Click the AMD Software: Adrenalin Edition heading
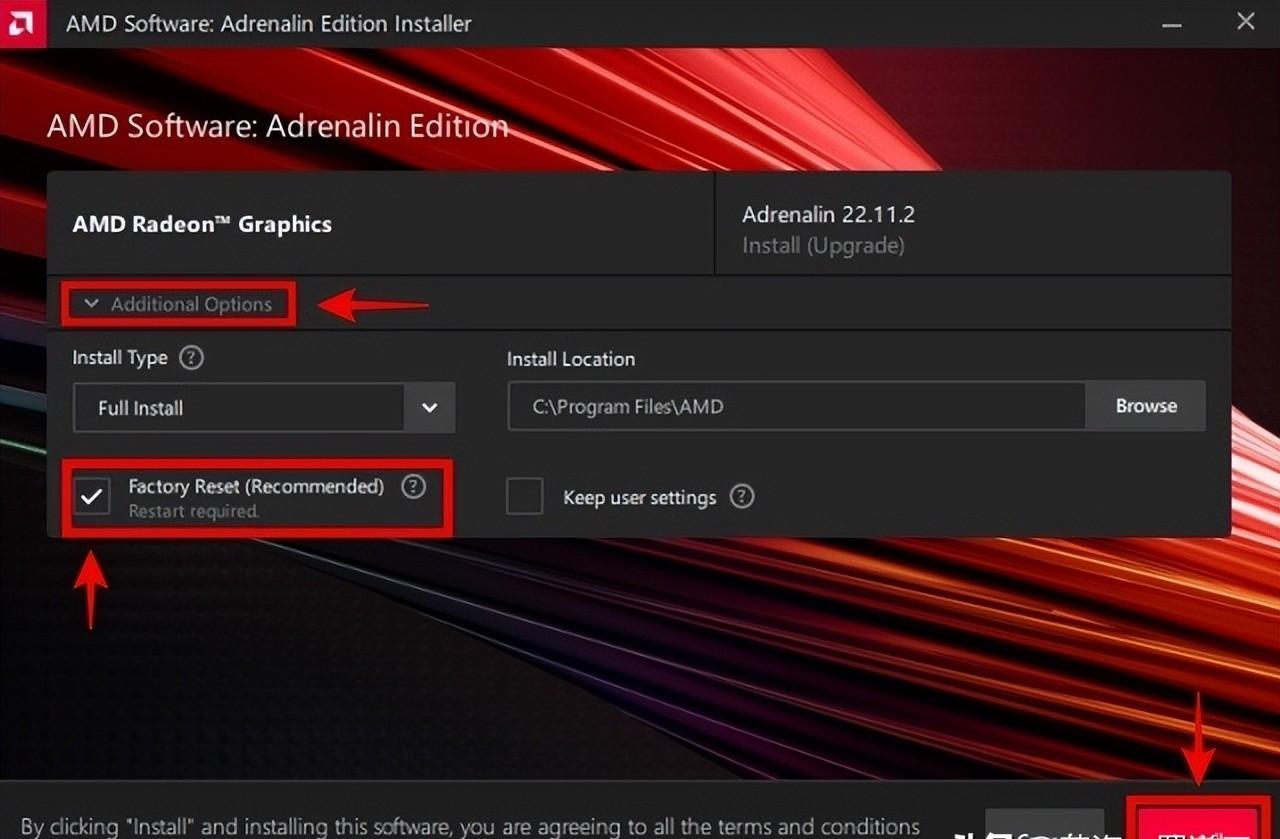This screenshot has height=839, width=1280. click(x=278, y=126)
